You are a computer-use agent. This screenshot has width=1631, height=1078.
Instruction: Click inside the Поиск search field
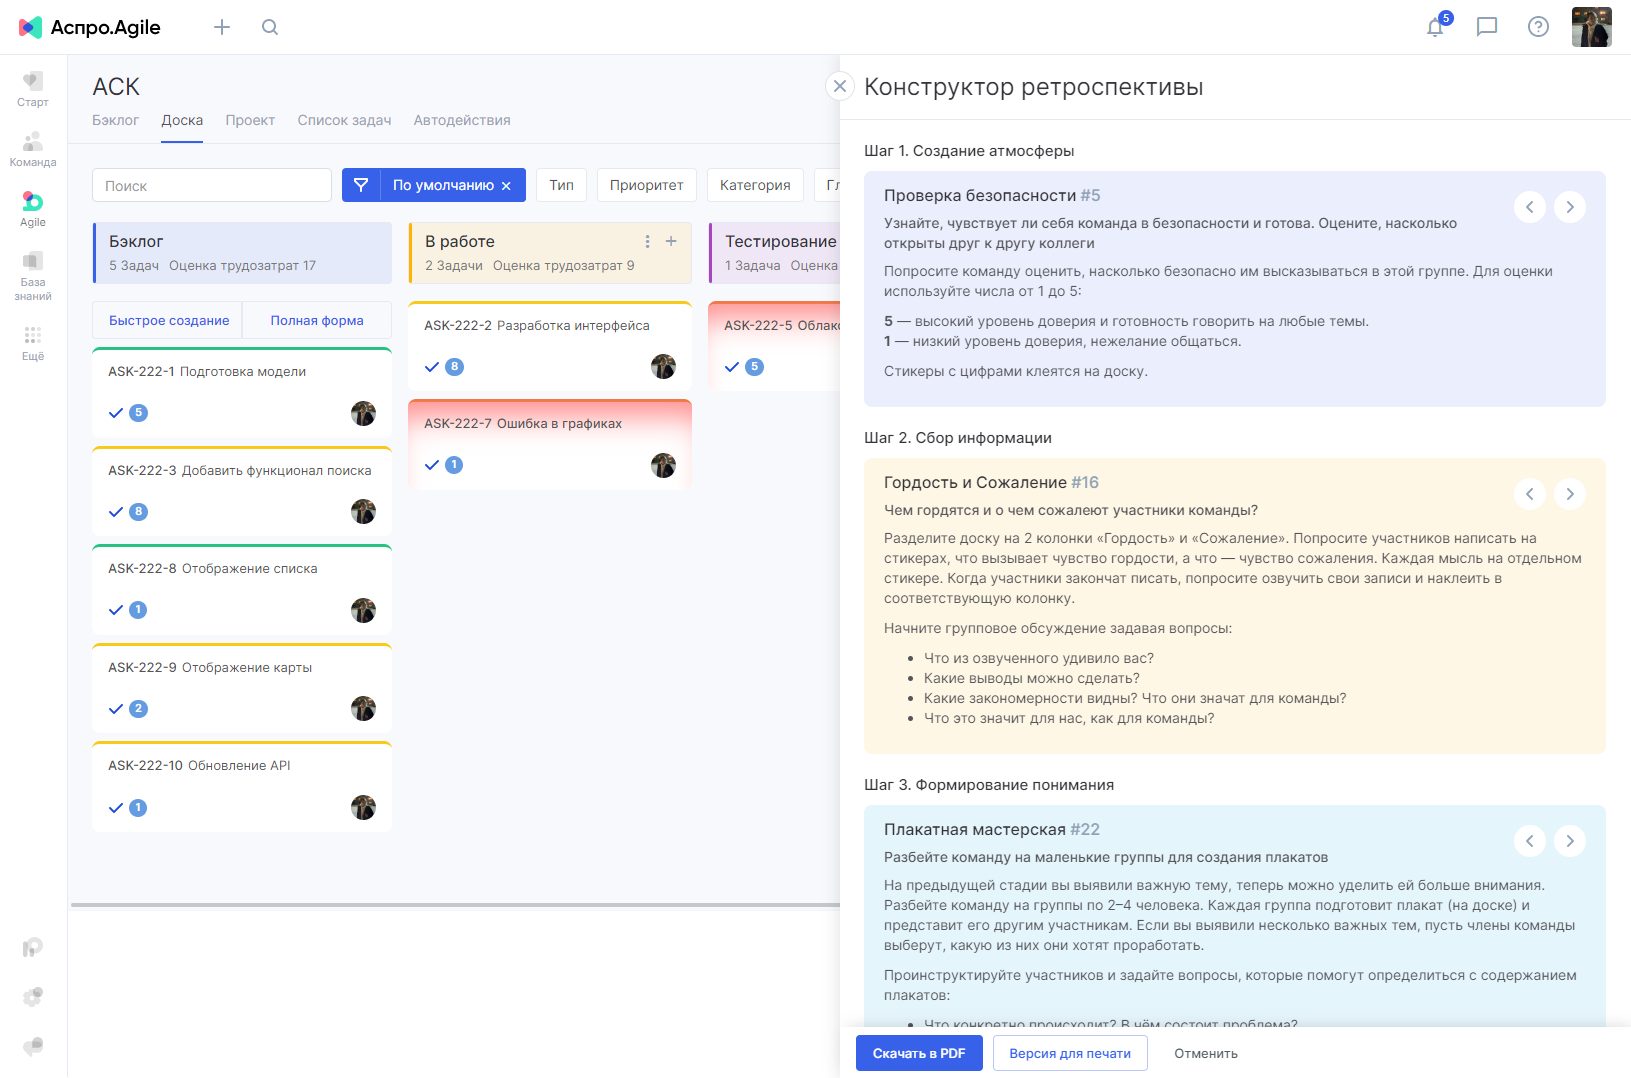click(211, 185)
